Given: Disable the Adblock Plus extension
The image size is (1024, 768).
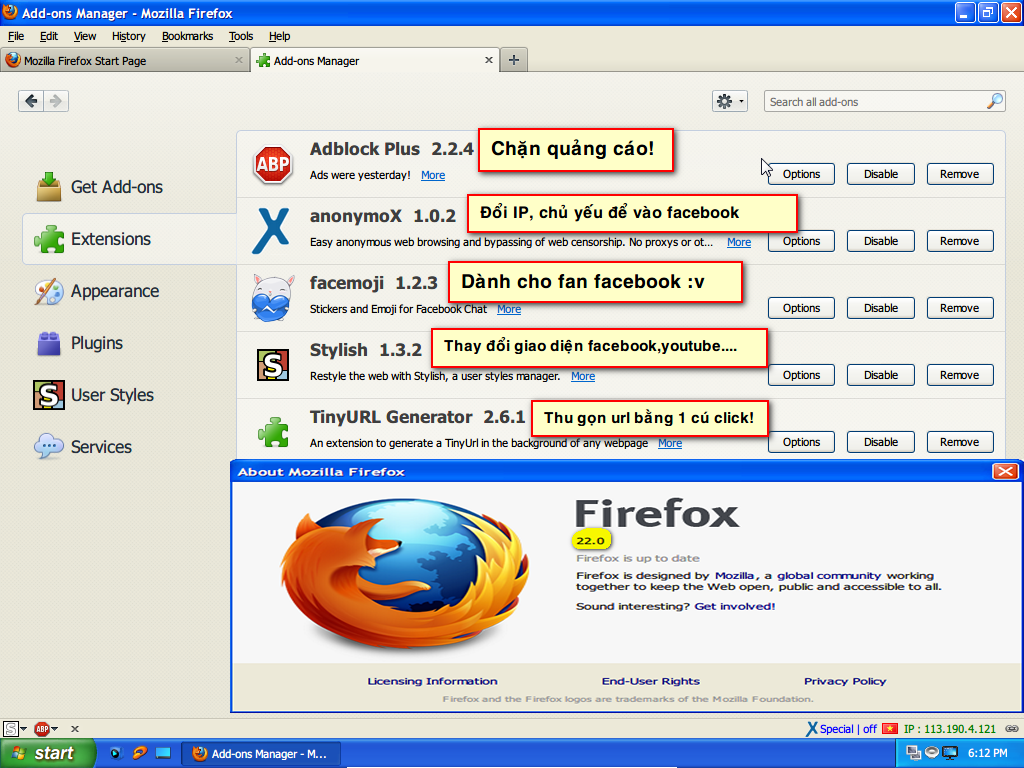Looking at the screenshot, I should pyautogui.click(x=881, y=174).
